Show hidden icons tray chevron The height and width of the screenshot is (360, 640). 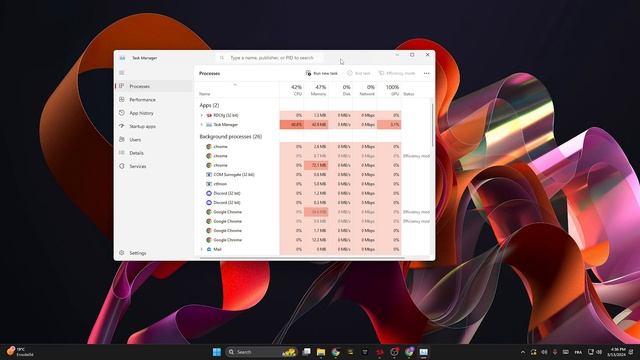[523, 352]
